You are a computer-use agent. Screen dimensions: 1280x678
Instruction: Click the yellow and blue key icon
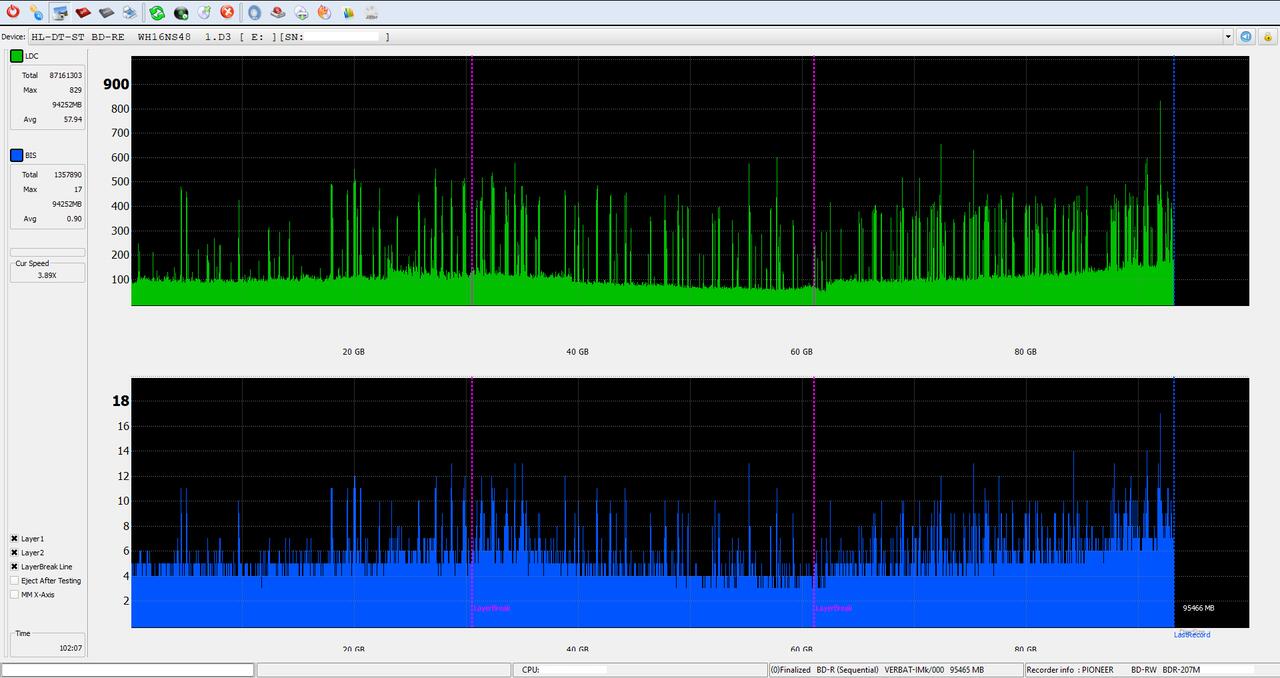click(36, 12)
